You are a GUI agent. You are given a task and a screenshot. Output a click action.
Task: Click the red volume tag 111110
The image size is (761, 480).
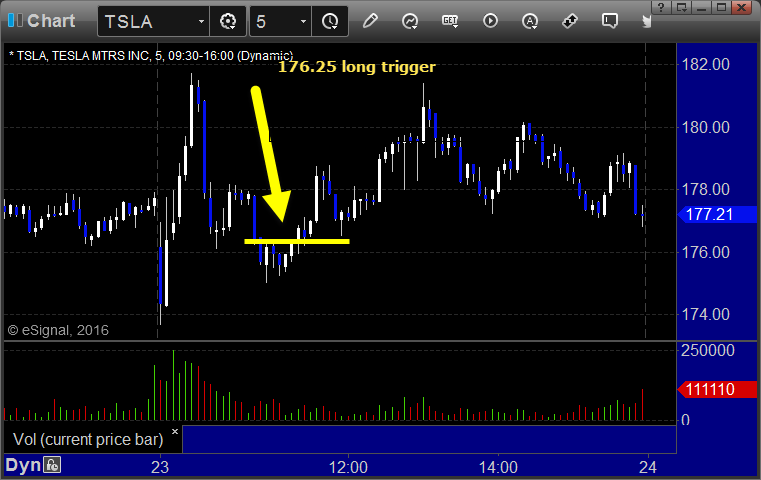tap(717, 389)
